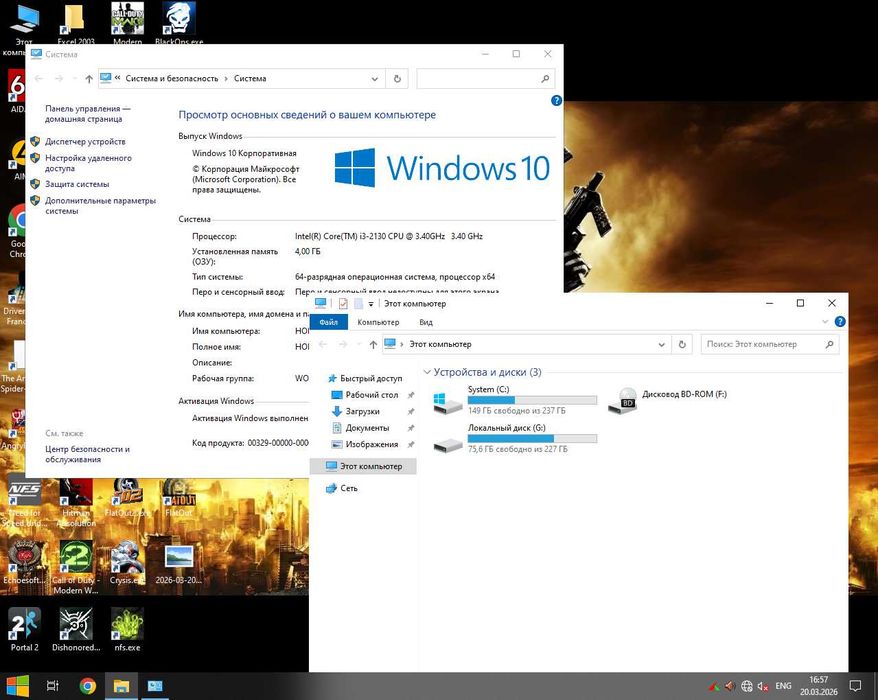Open help in the Система window
This screenshot has height=700, width=878.
556,100
